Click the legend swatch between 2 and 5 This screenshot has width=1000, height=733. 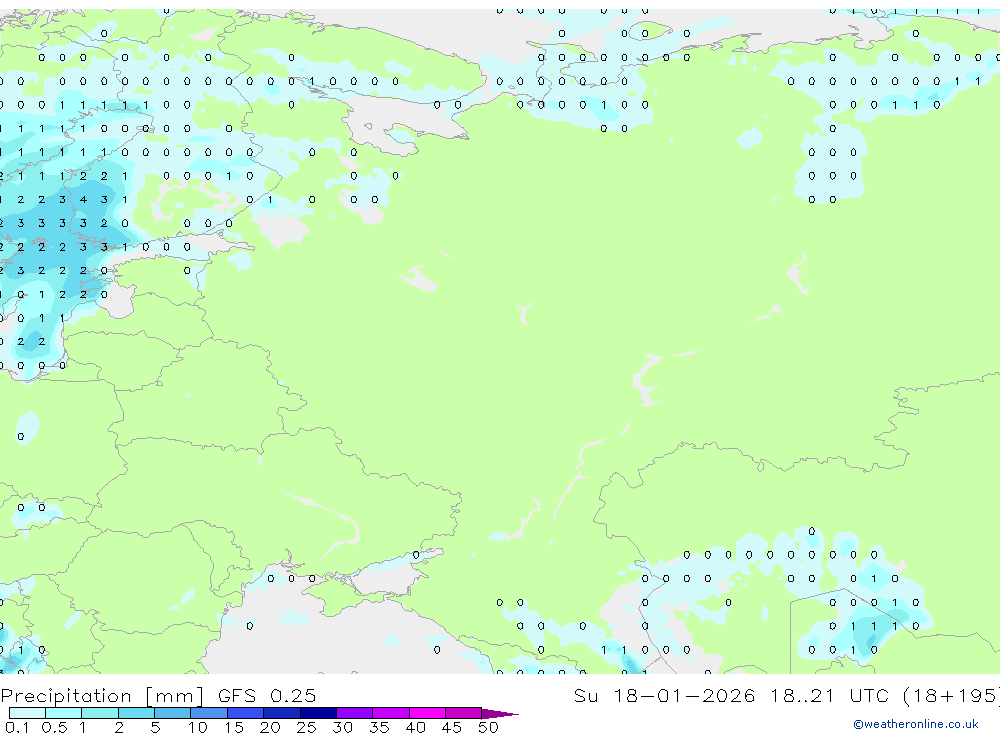136,713
